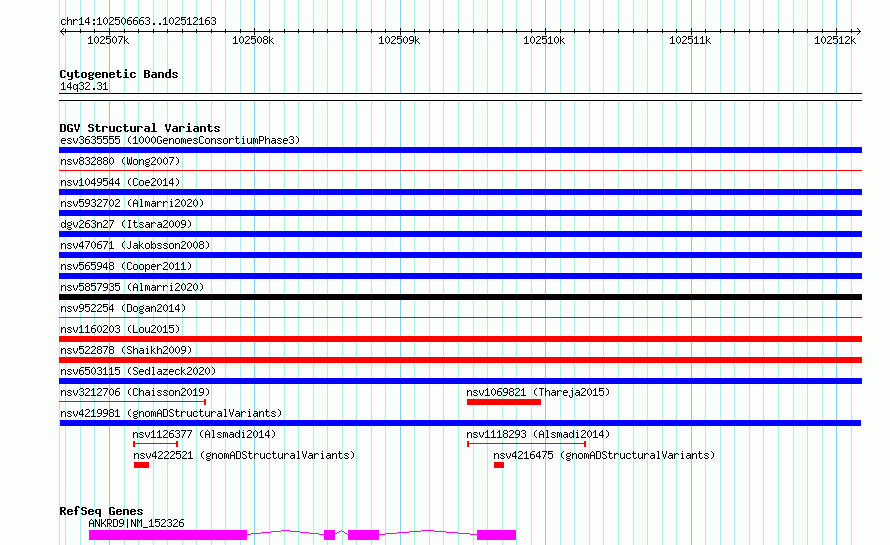The width and height of the screenshot is (890, 545).
Task: Select the black nsv5857935 variant bar
Action: click(x=460, y=297)
